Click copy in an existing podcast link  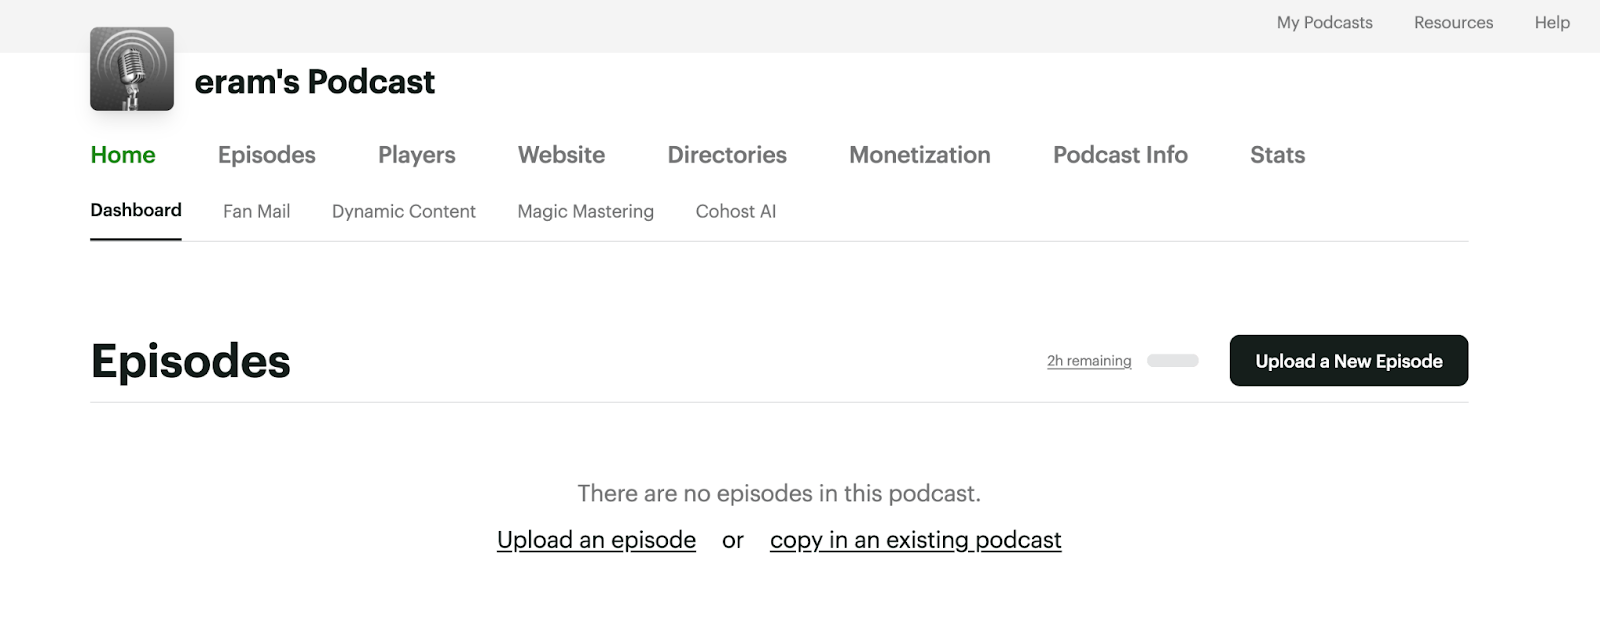[916, 540]
